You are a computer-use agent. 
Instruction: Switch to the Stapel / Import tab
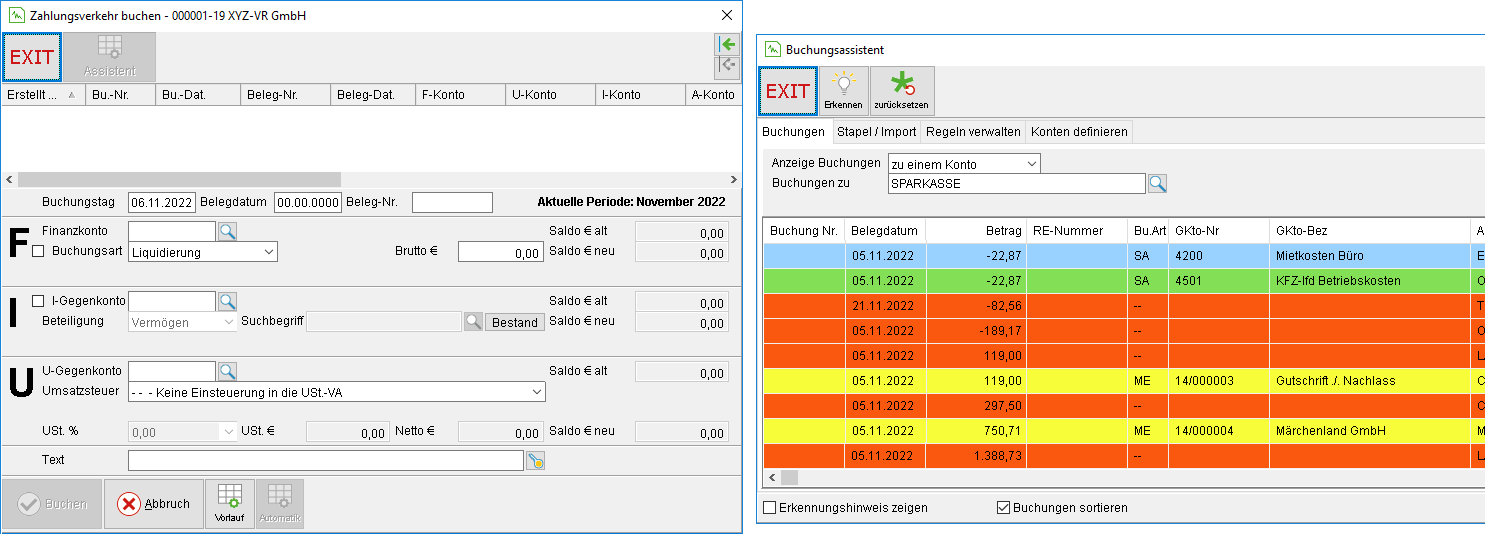pyautogui.click(x=876, y=132)
